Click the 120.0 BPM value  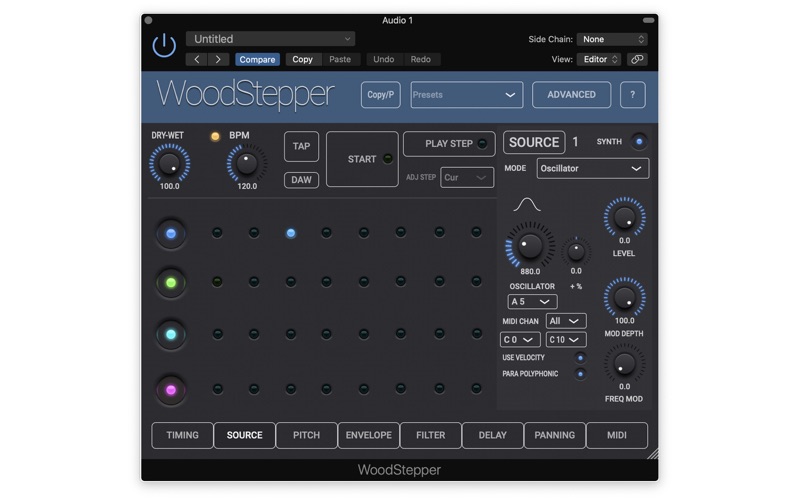point(247,187)
